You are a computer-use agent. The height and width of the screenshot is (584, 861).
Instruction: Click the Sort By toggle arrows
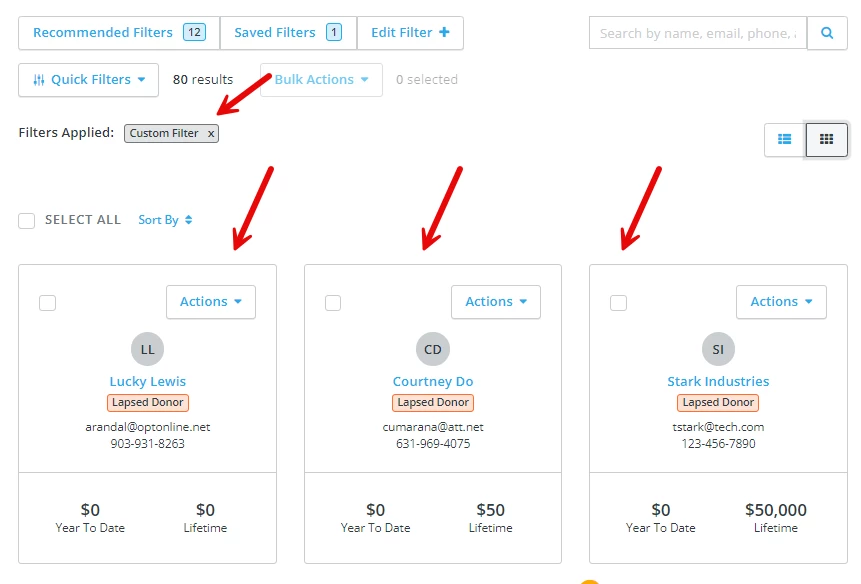(190, 220)
